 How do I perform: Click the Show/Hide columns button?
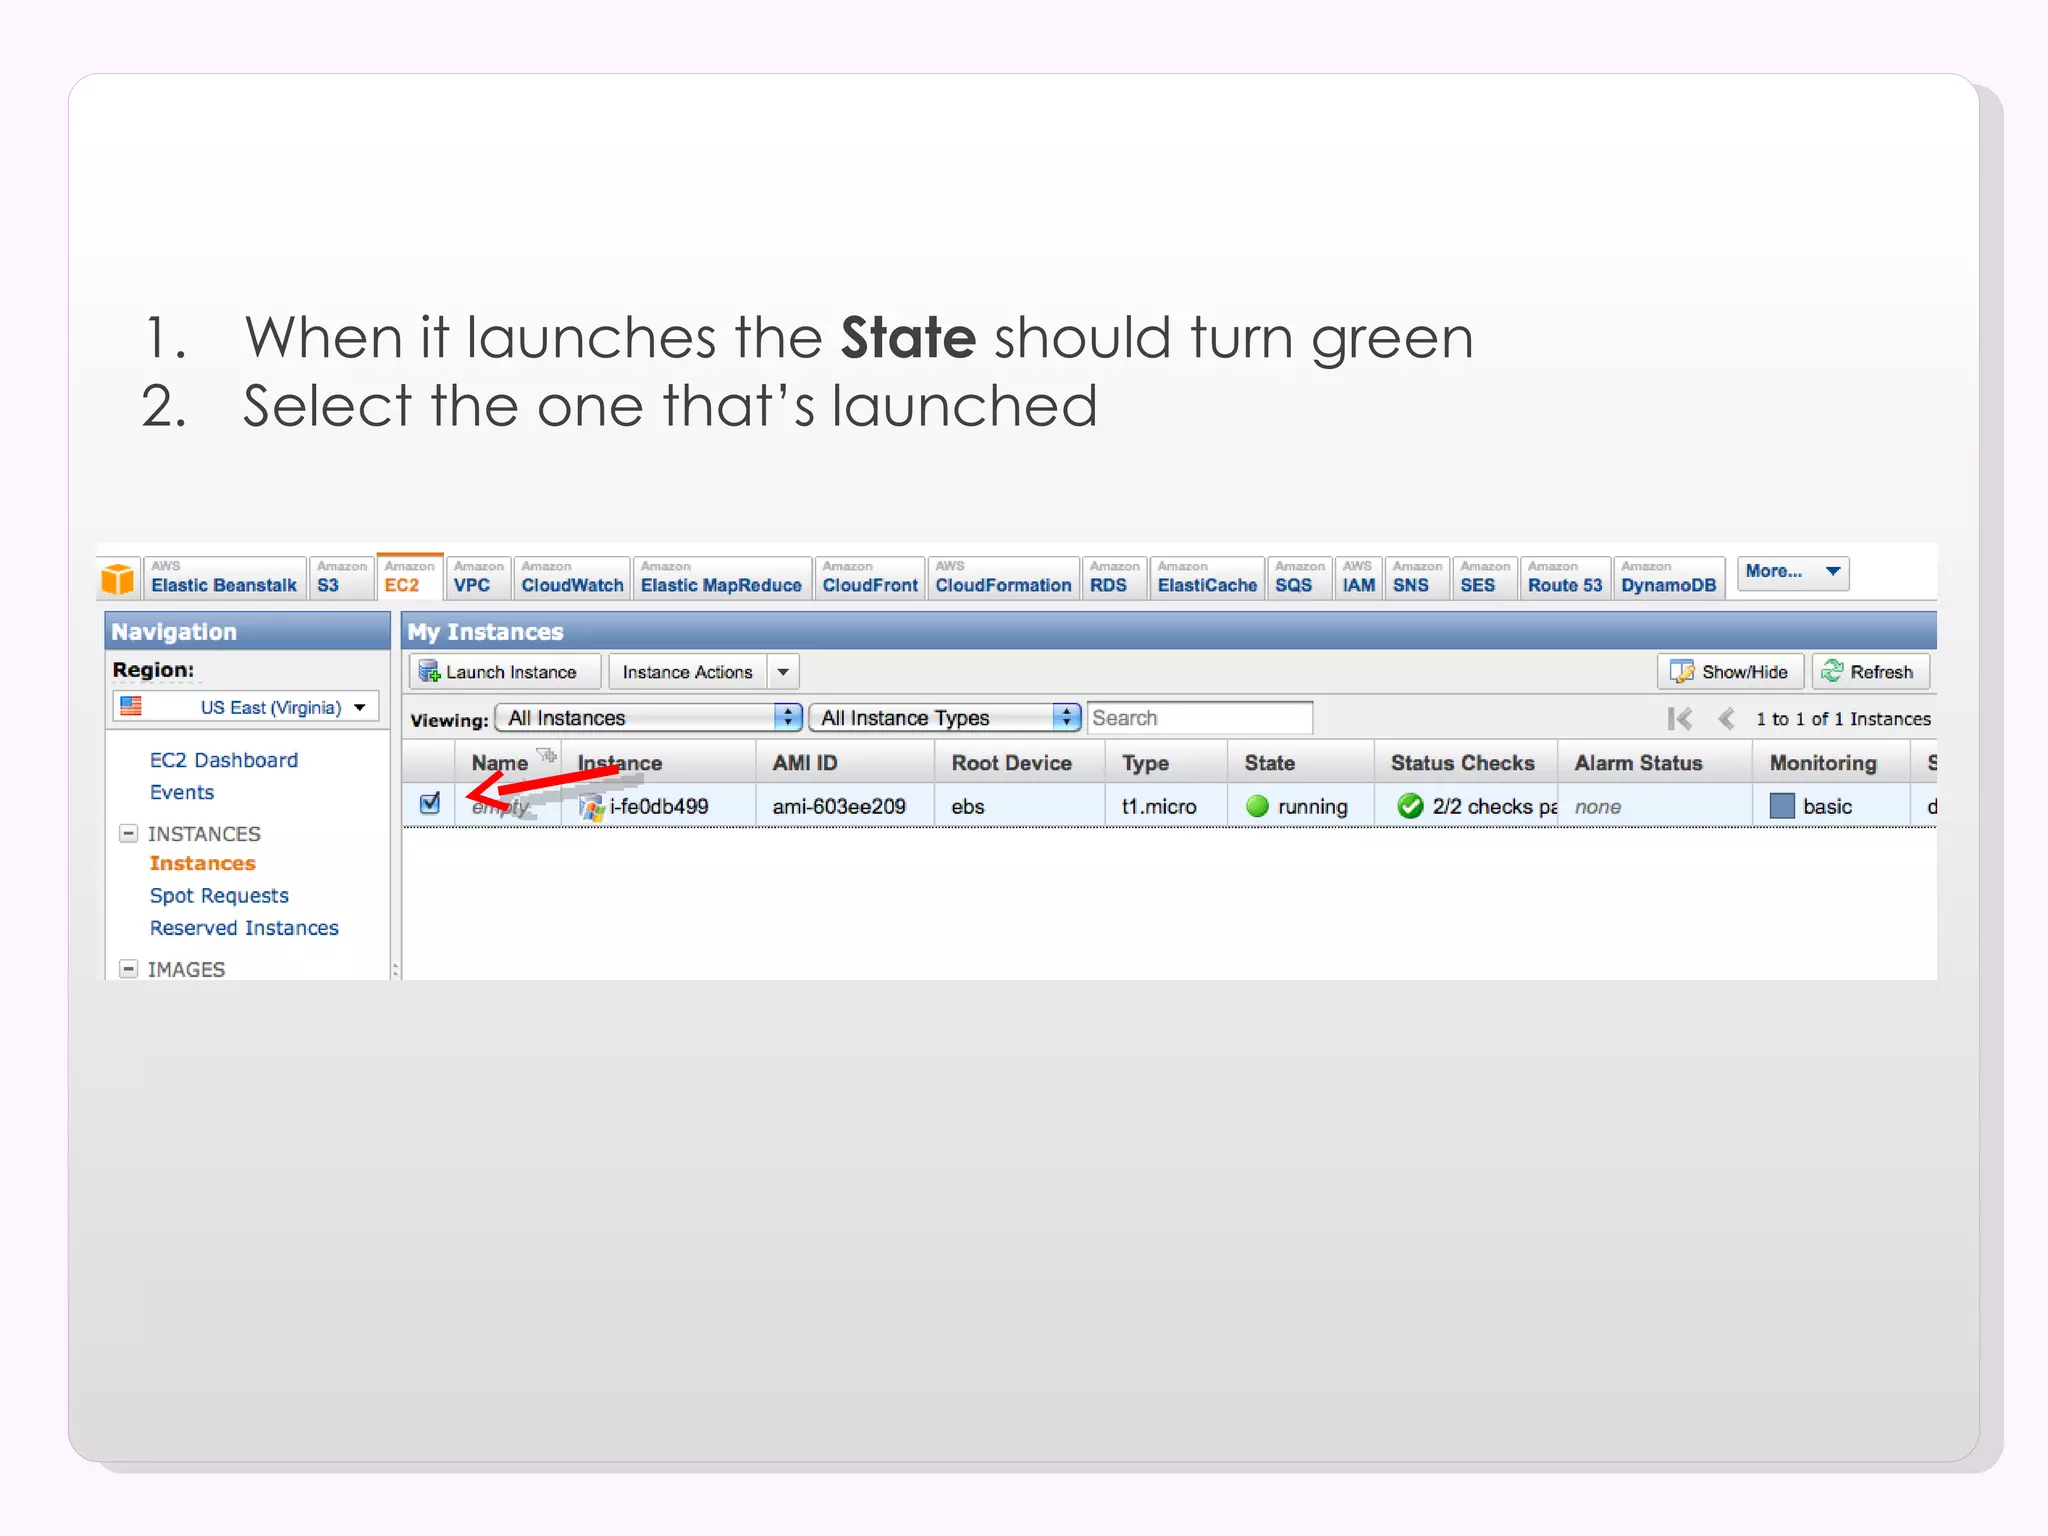[1730, 672]
